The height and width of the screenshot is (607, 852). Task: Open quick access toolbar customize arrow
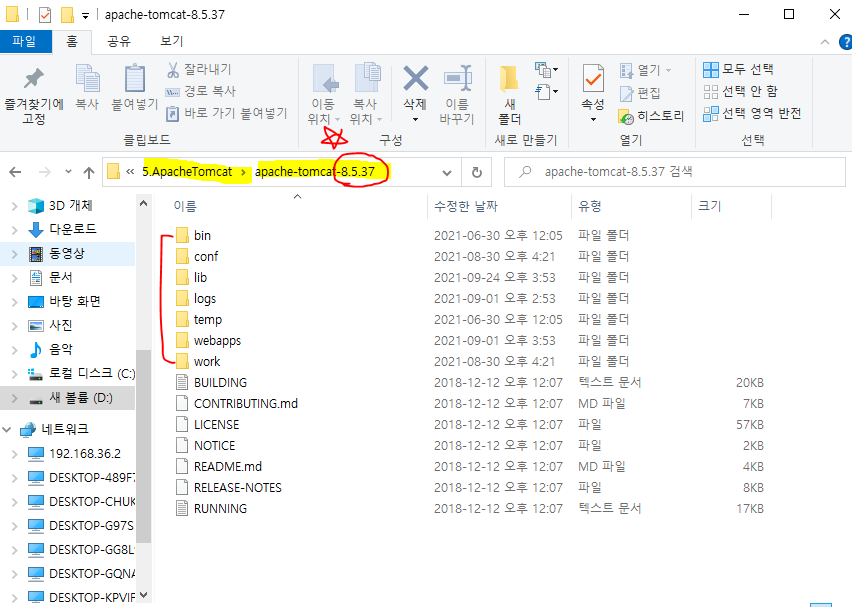(x=85, y=16)
